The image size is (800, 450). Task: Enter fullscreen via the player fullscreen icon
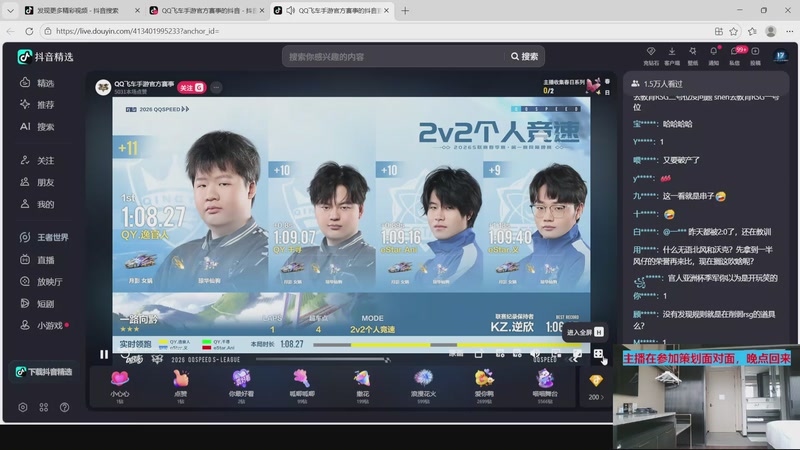click(598, 354)
